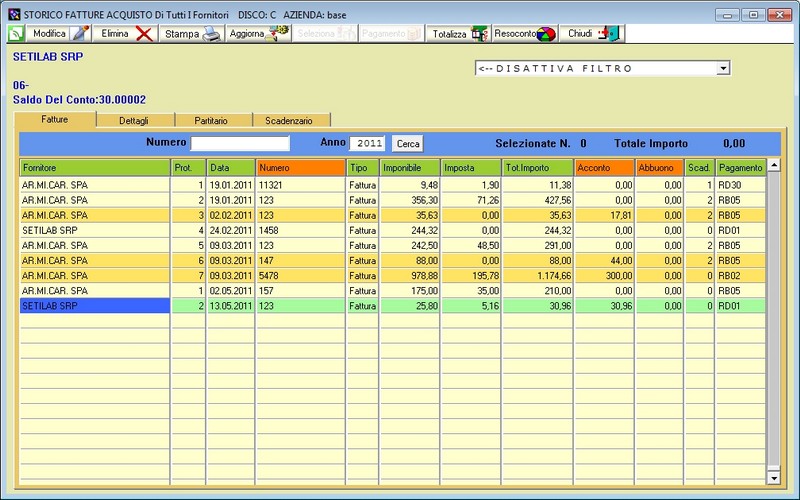Maximize the Storico Fatture window
Viewport: 800px width, 500px height.
pos(753,15)
